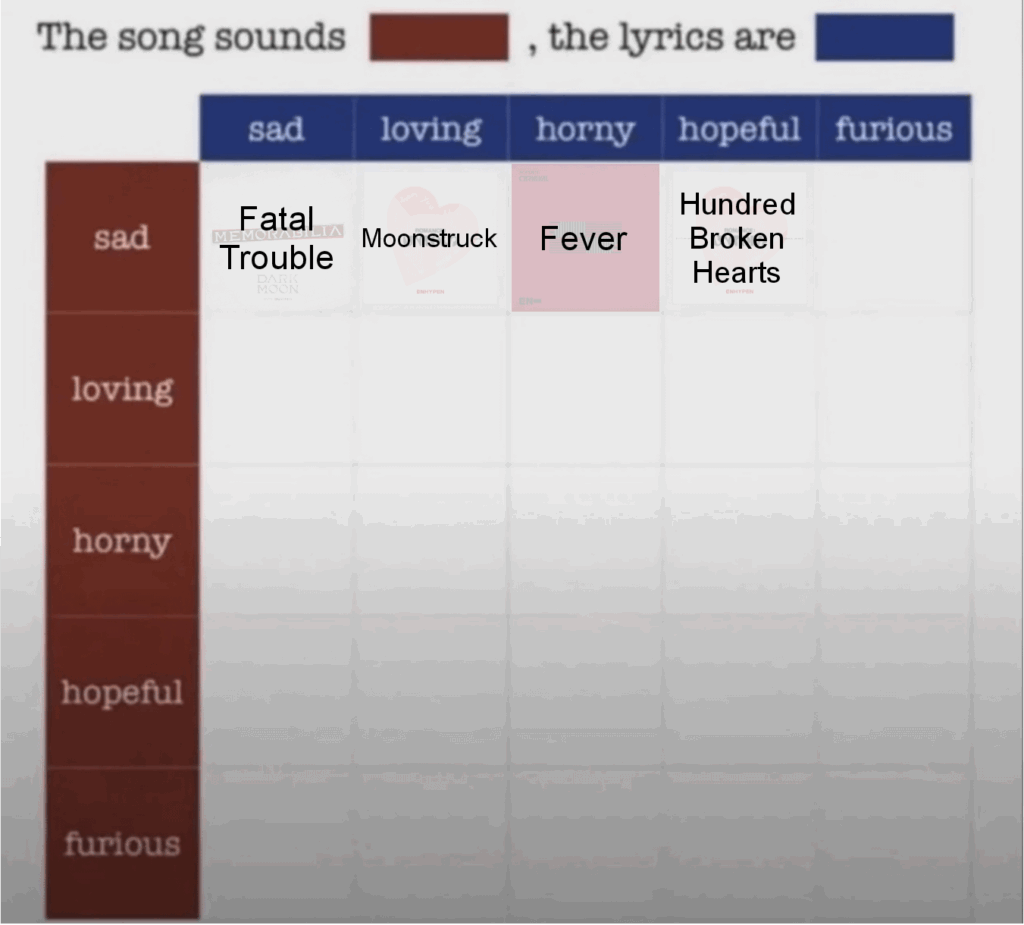Open the 'Fatal Trouble' album cell
This screenshot has height=925, width=1024.
click(277, 238)
